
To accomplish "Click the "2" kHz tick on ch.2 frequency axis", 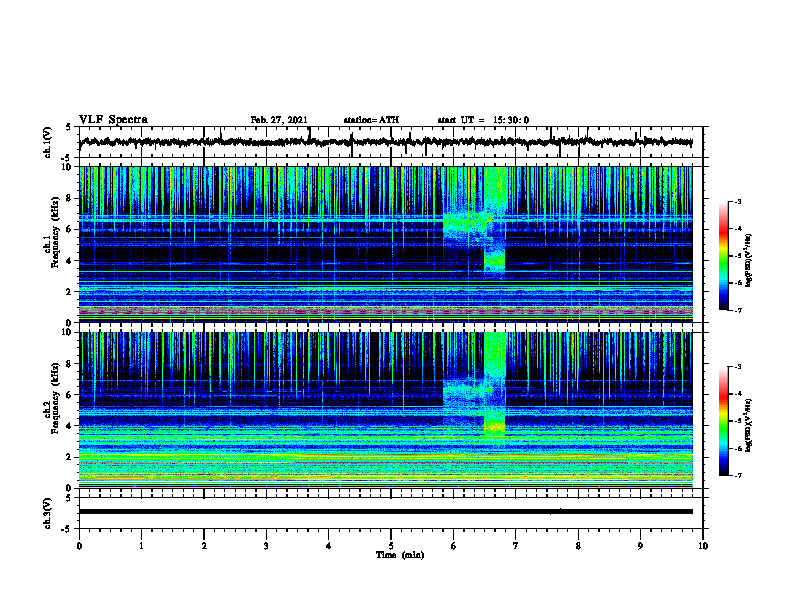I will click(71, 457).
